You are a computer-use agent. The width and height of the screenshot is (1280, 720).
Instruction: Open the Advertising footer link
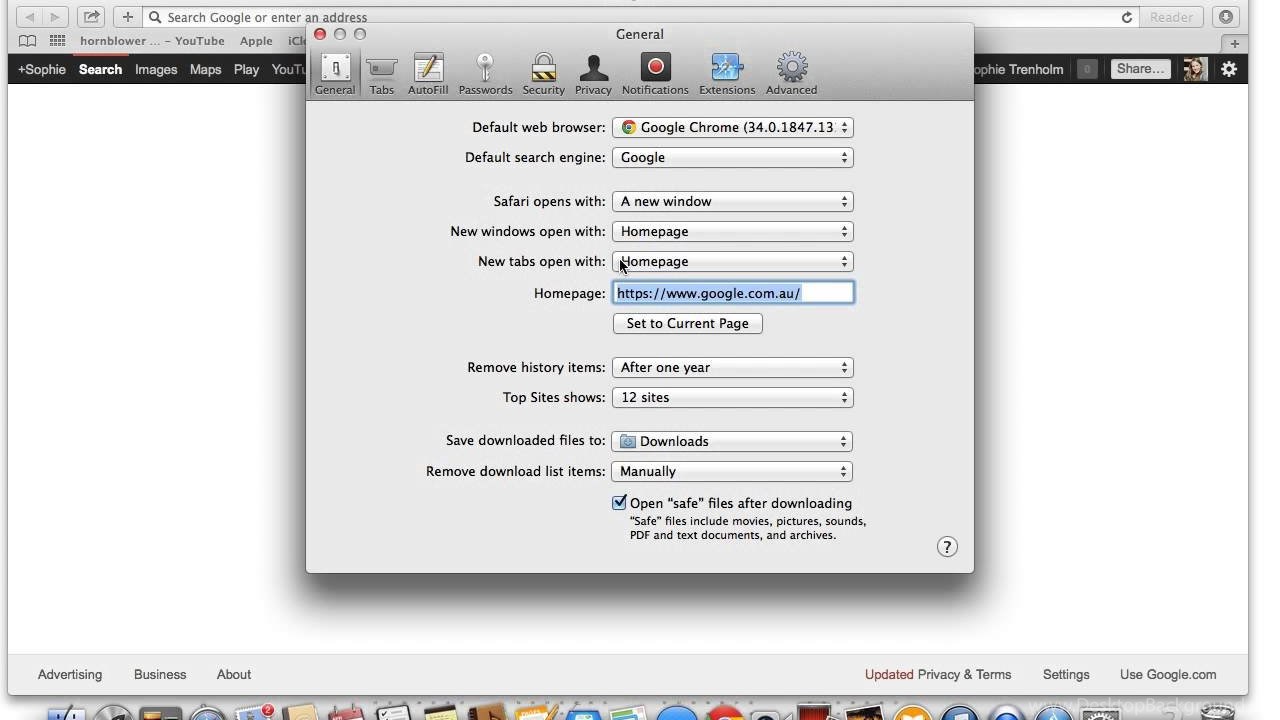[70, 674]
